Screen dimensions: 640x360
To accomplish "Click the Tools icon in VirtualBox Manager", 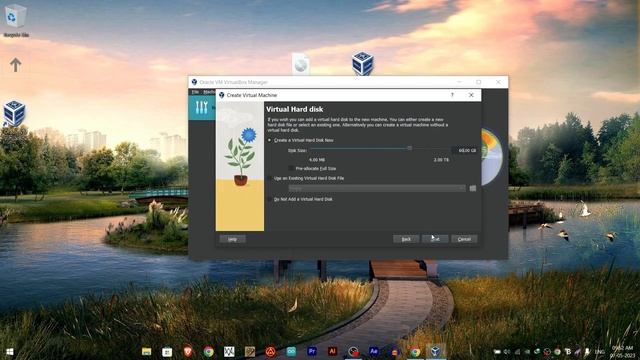I will click(202, 107).
